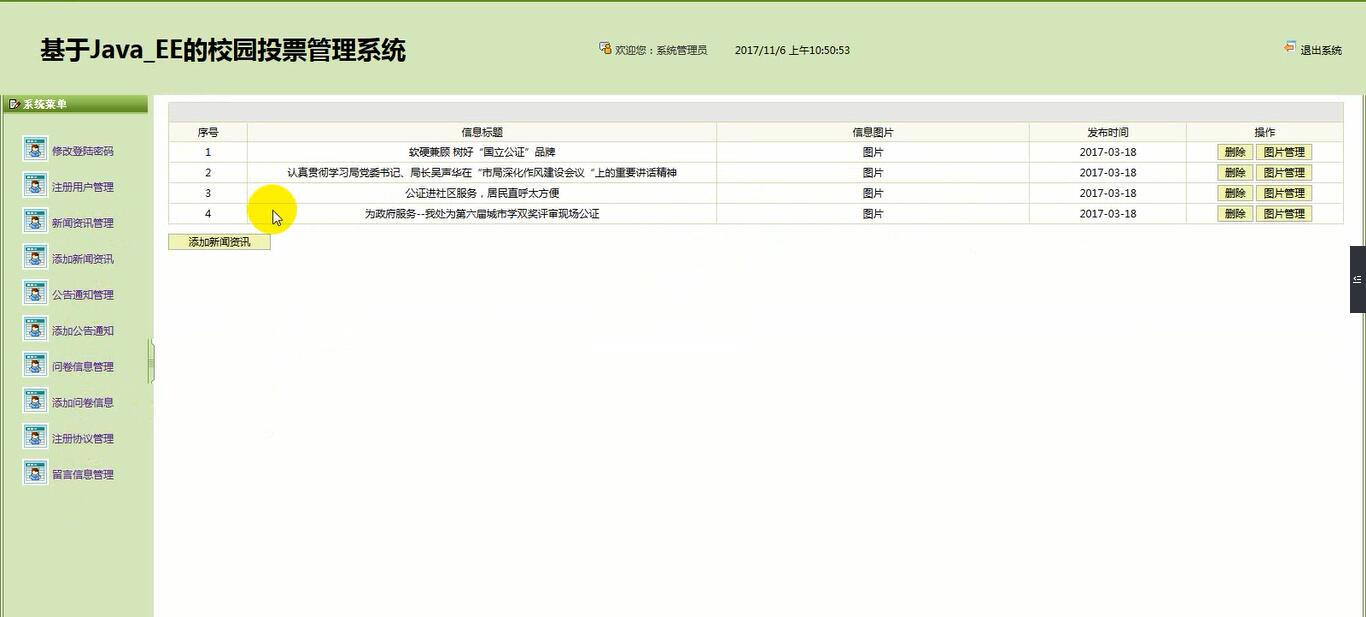Open 公告通知管理 menu item
The image size is (1366, 617).
pos(83,295)
